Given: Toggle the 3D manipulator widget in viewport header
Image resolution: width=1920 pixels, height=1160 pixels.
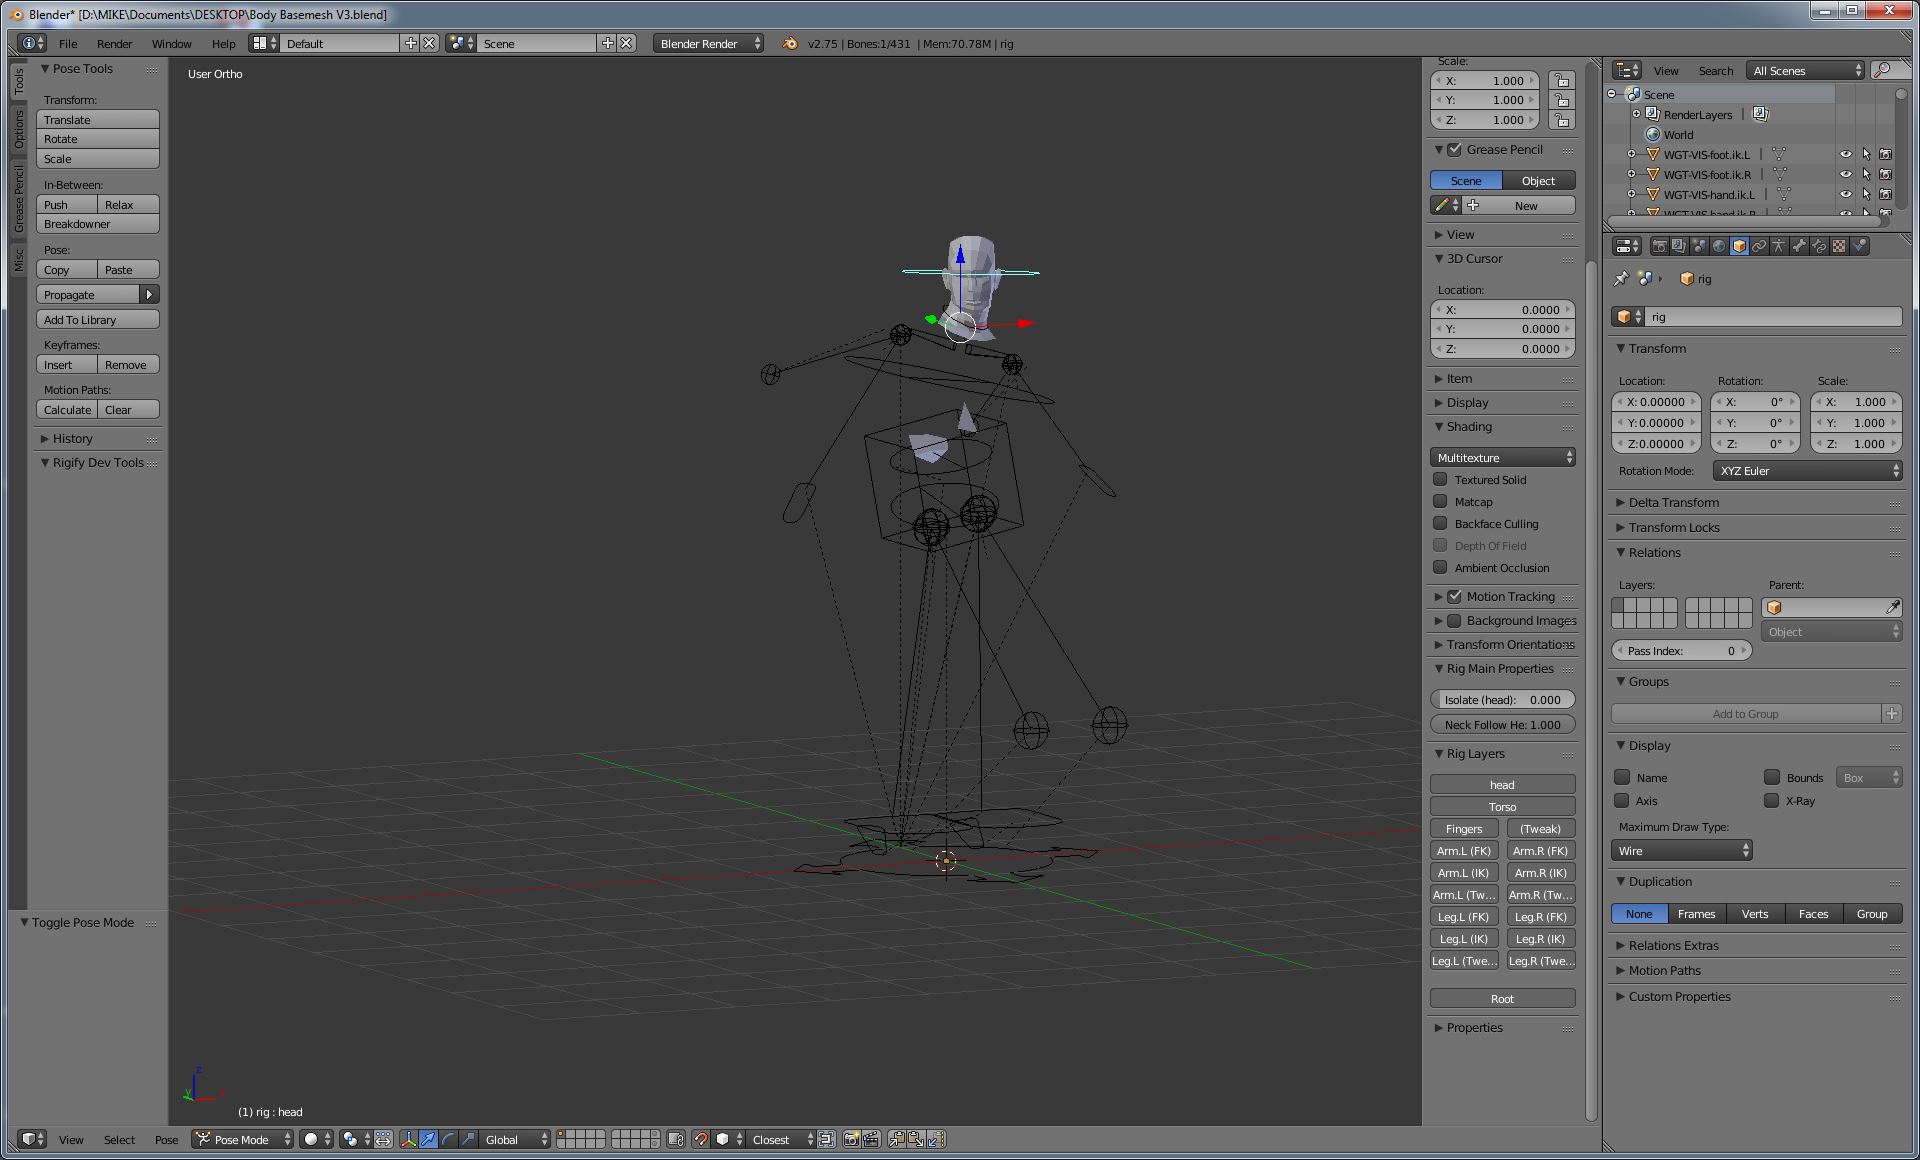Looking at the screenshot, I should (x=408, y=1139).
